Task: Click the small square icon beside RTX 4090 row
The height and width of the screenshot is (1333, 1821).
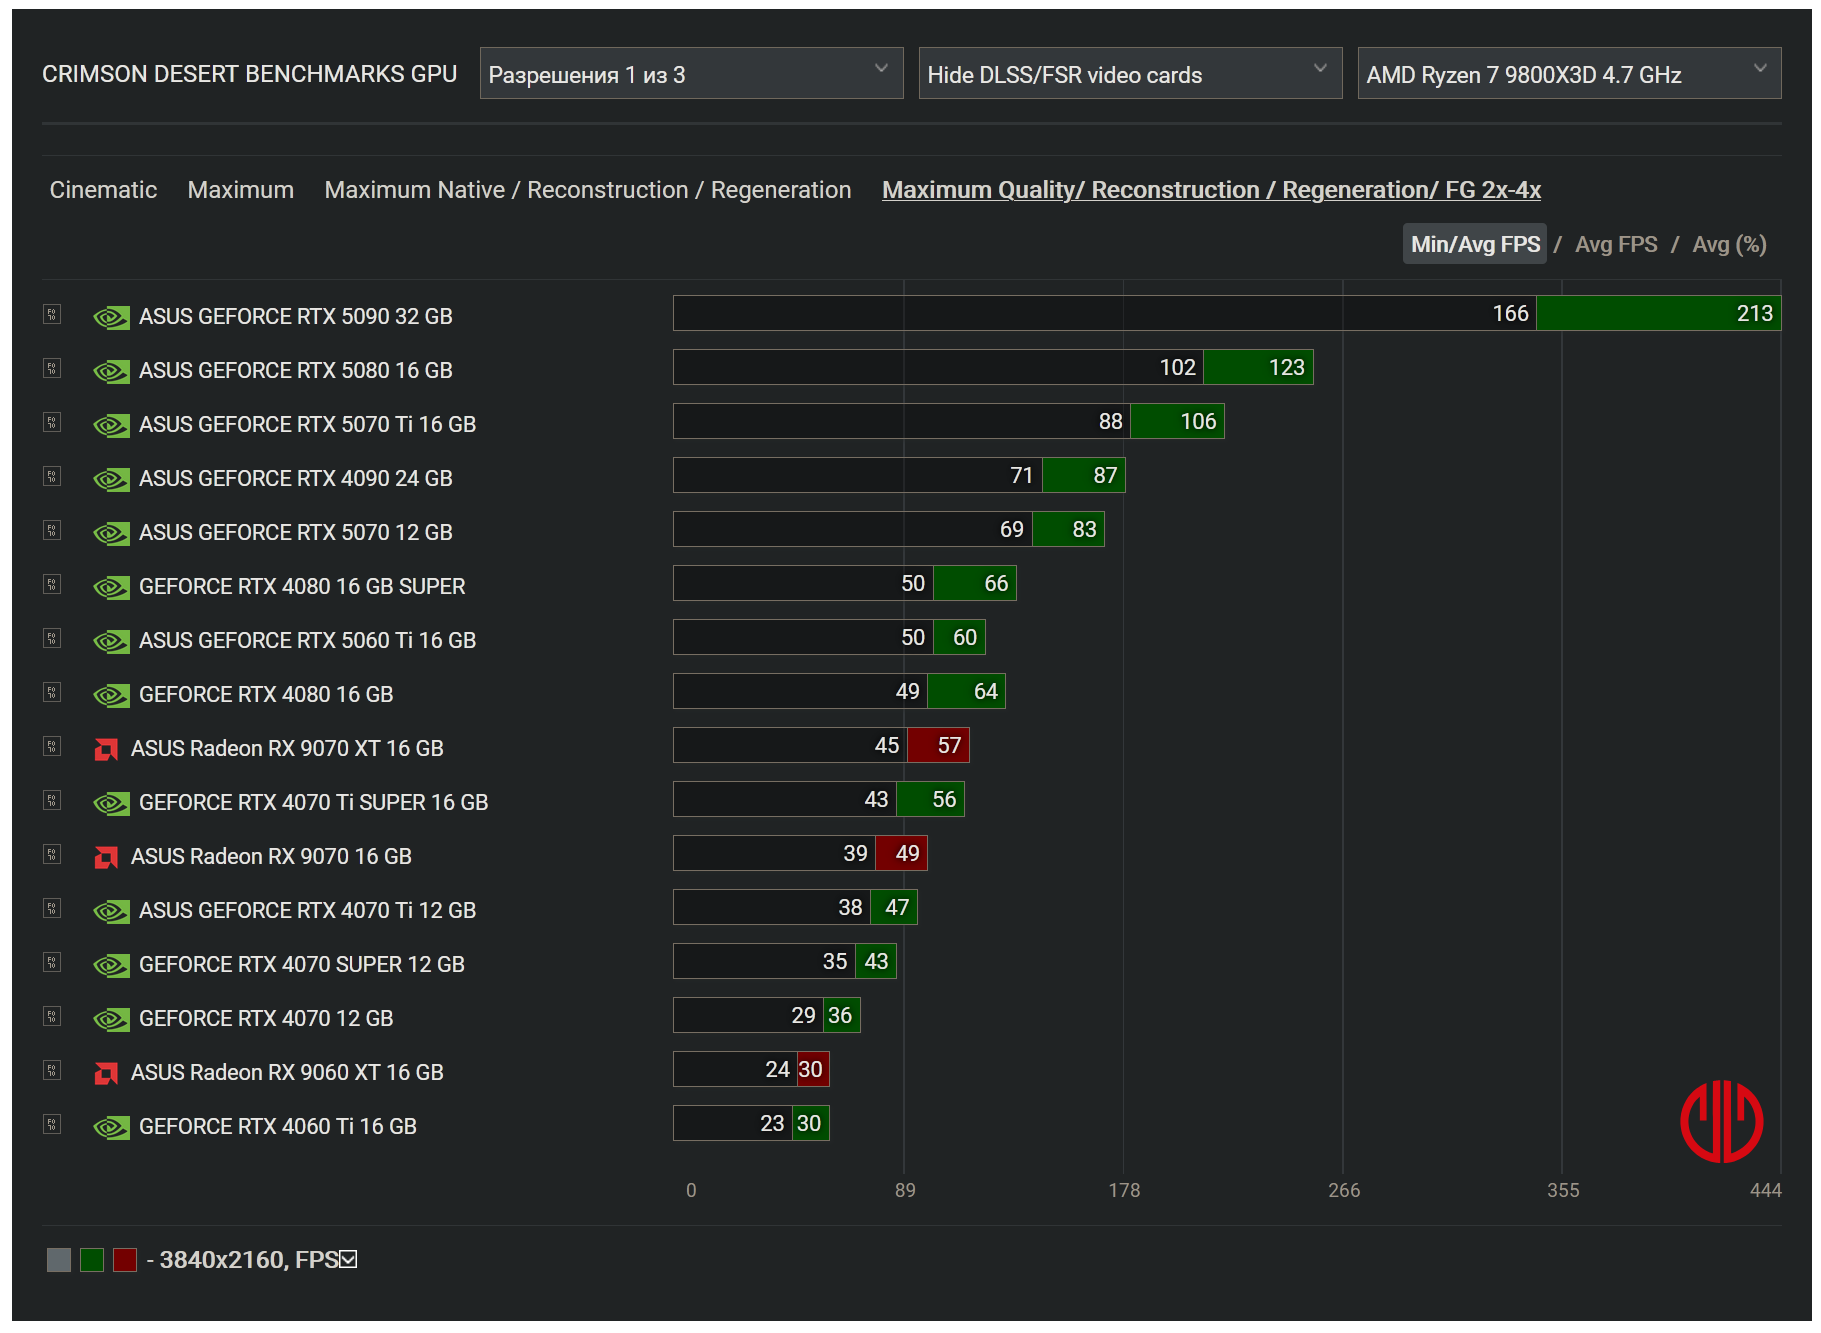Action: (x=52, y=477)
